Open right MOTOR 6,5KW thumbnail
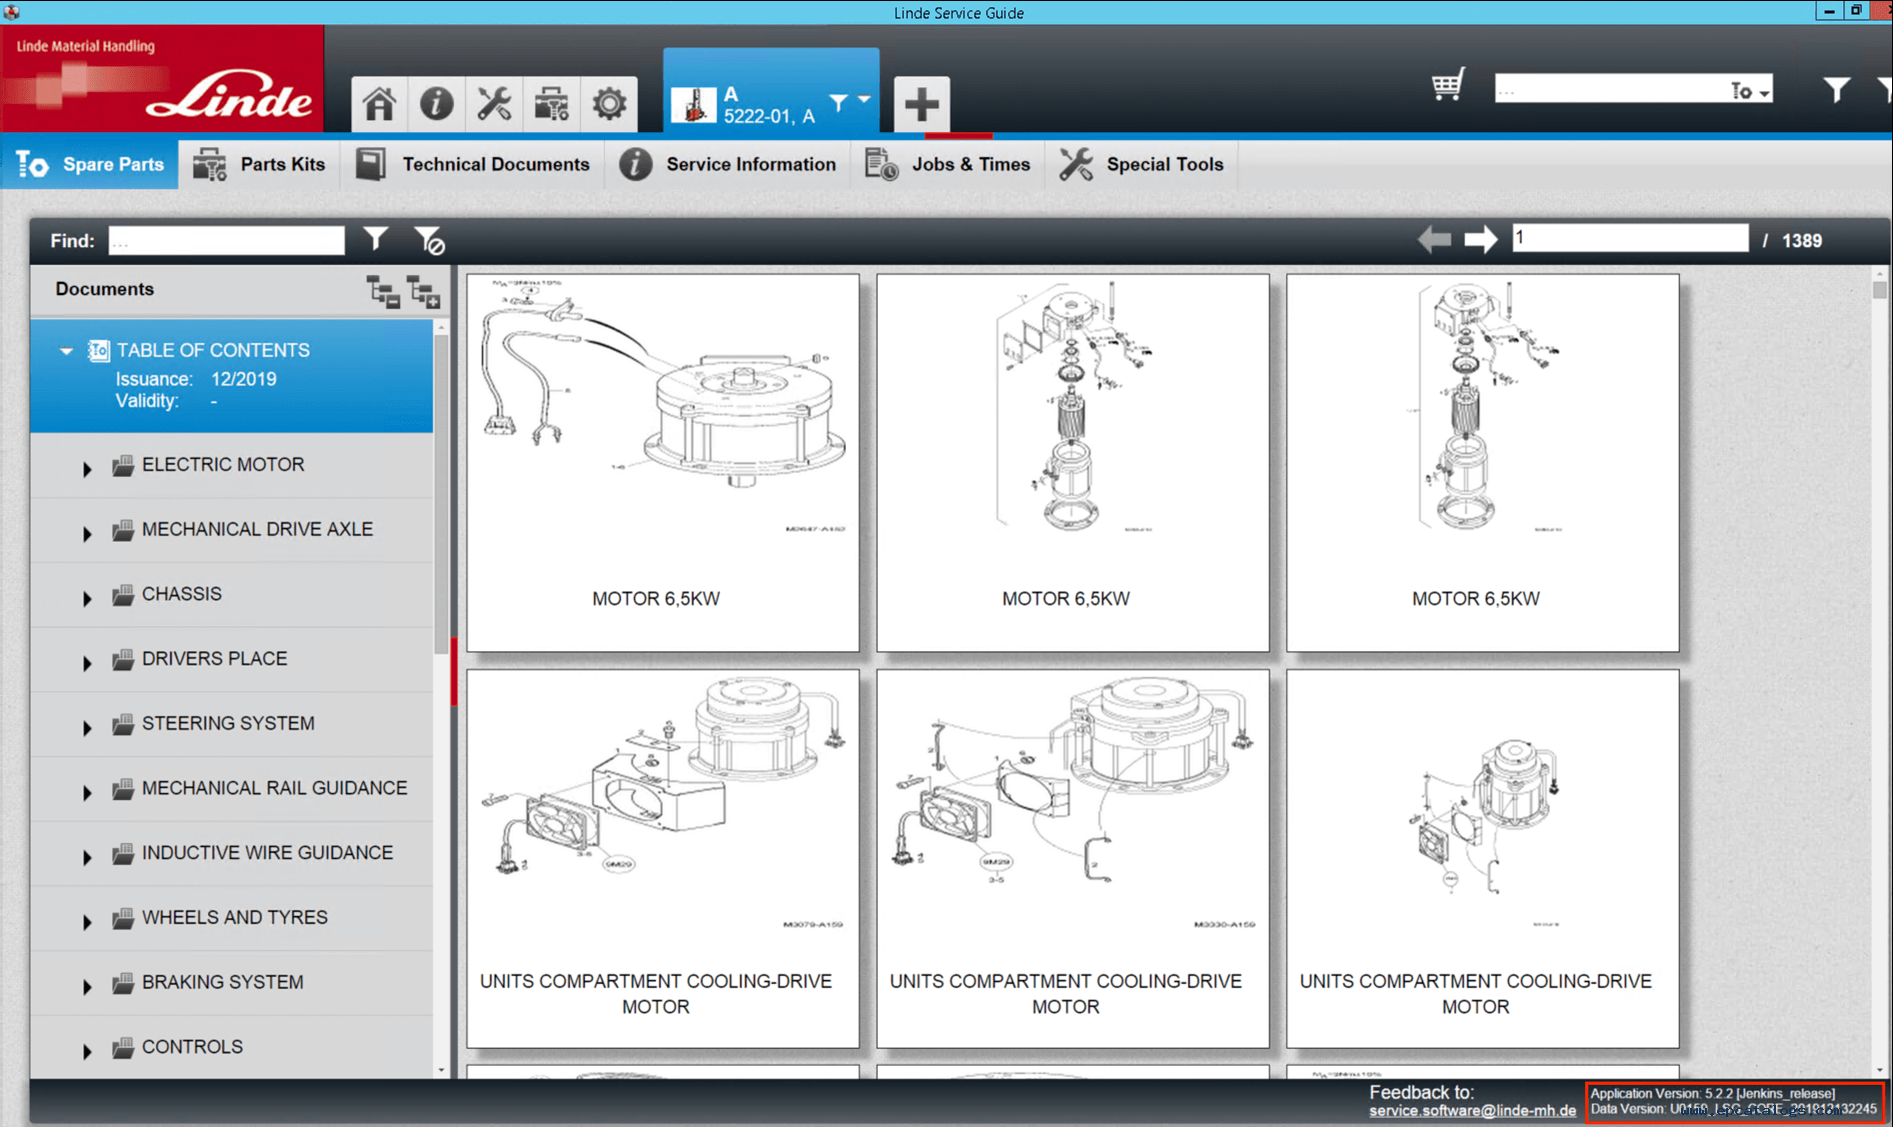 pyautogui.click(x=1482, y=463)
